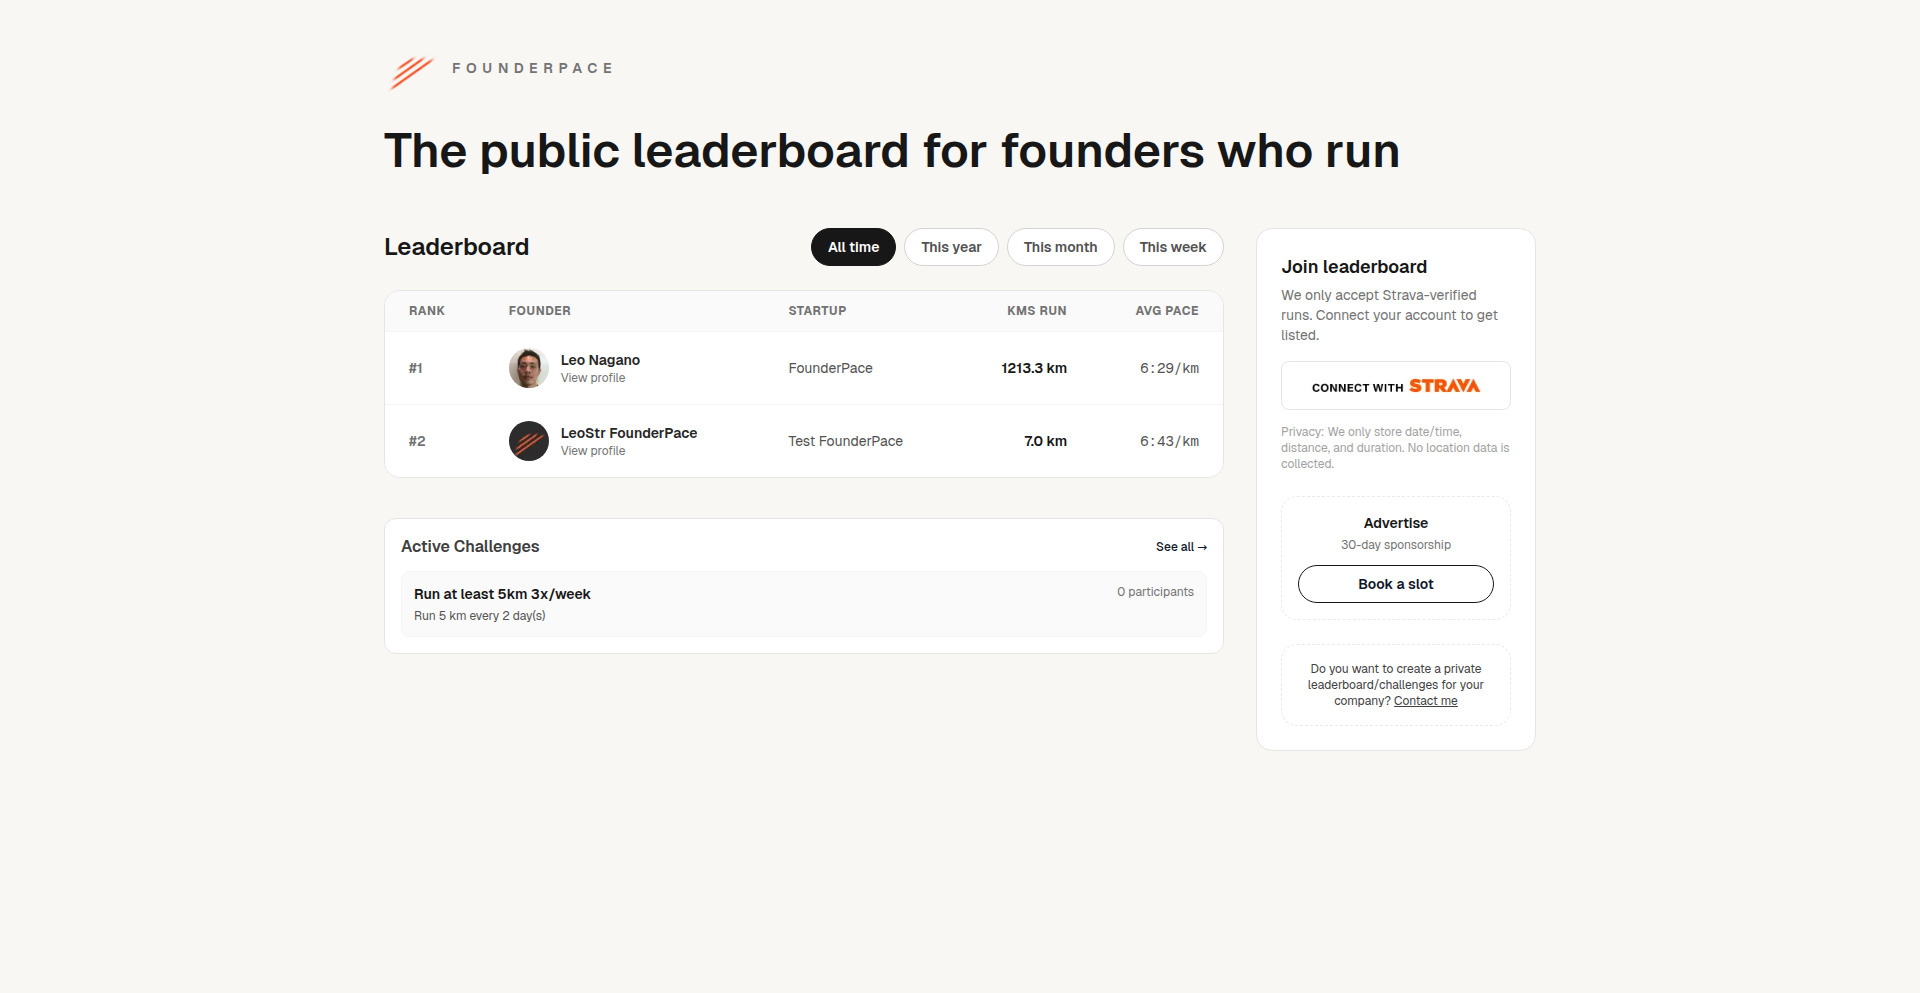The width and height of the screenshot is (1920, 993).
Task: Open the See all arrow for challenges
Action: [1181, 547]
